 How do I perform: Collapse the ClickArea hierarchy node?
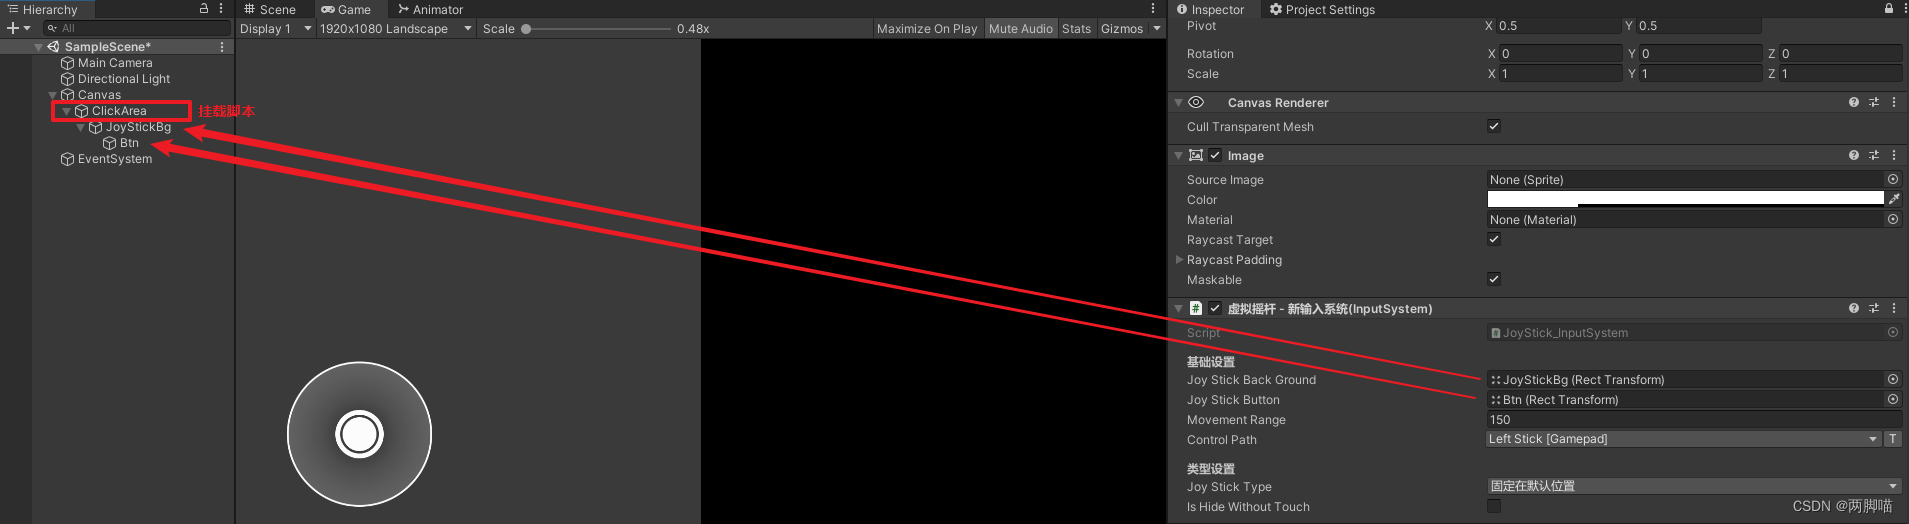(x=66, y=111)
